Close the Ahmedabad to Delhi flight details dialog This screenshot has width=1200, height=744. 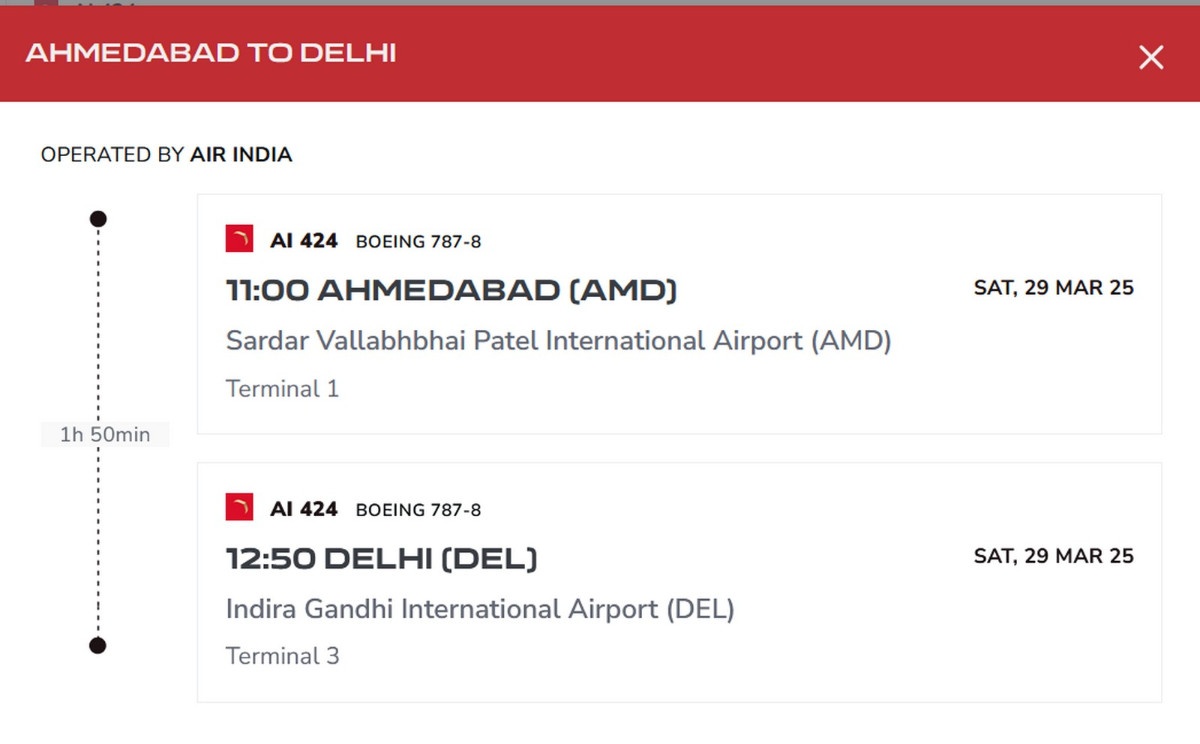pos(1151,58)
